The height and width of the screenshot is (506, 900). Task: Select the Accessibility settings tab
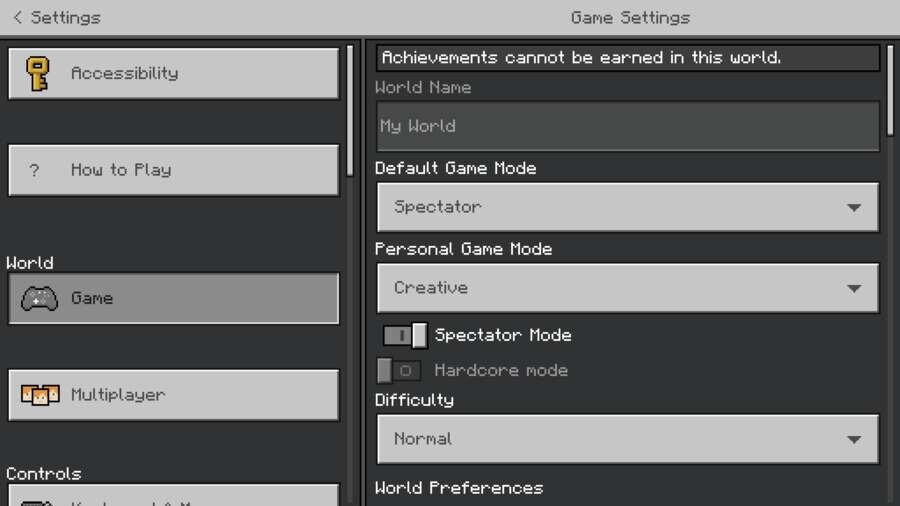pos(174,73)
